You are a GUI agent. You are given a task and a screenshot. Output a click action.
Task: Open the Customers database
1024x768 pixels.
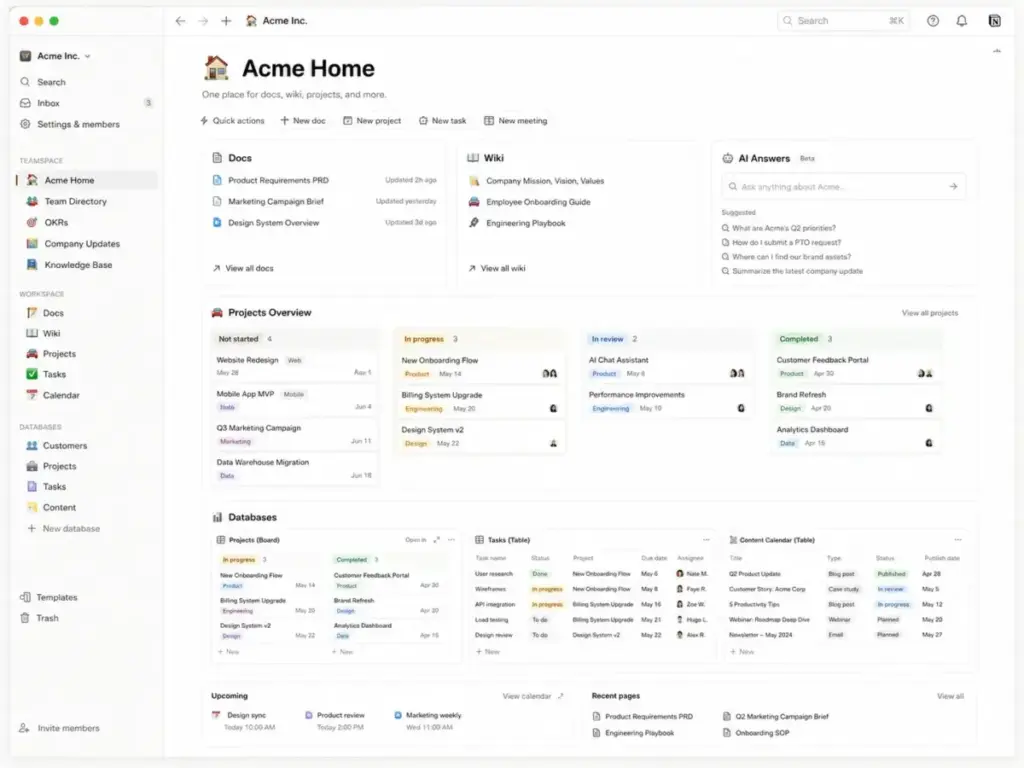coord(64,446)
